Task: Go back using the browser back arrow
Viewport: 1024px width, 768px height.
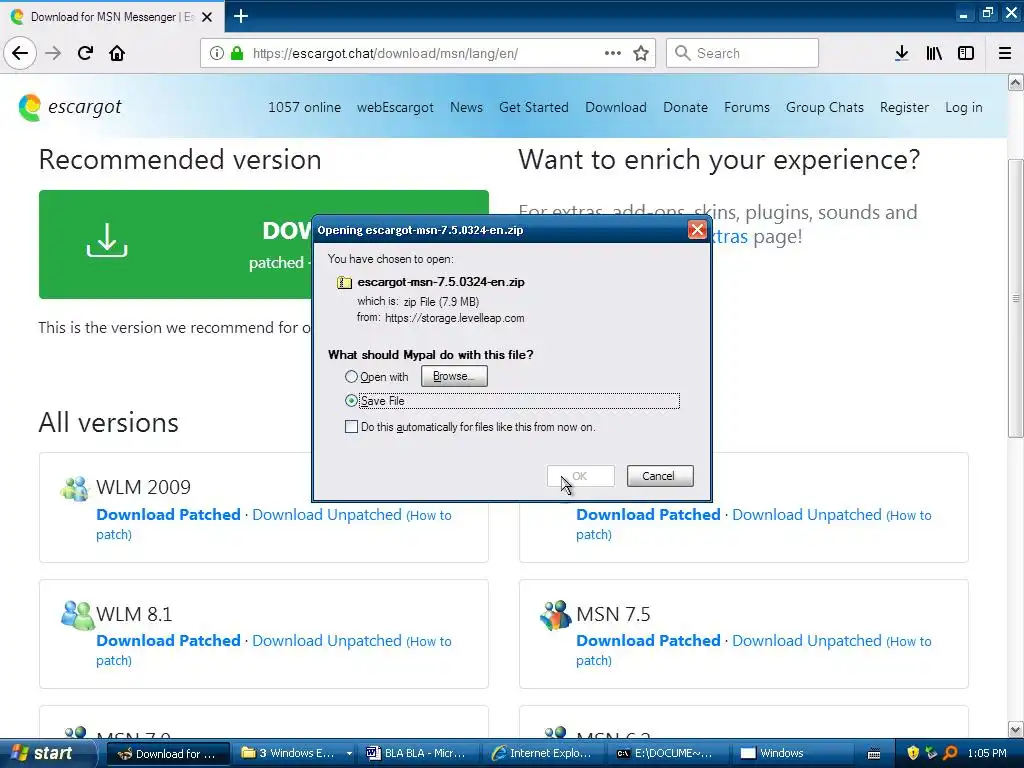Action: 20,53
